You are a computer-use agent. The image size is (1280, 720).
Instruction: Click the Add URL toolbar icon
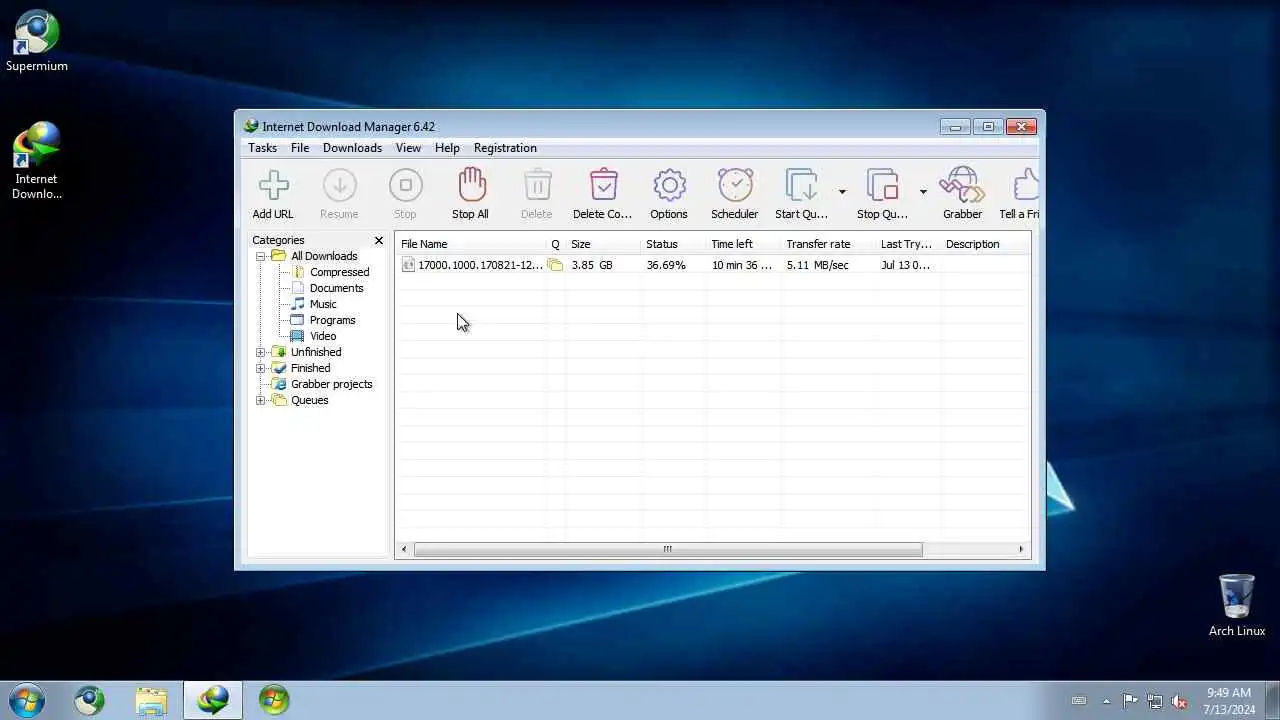pos(273,185)
